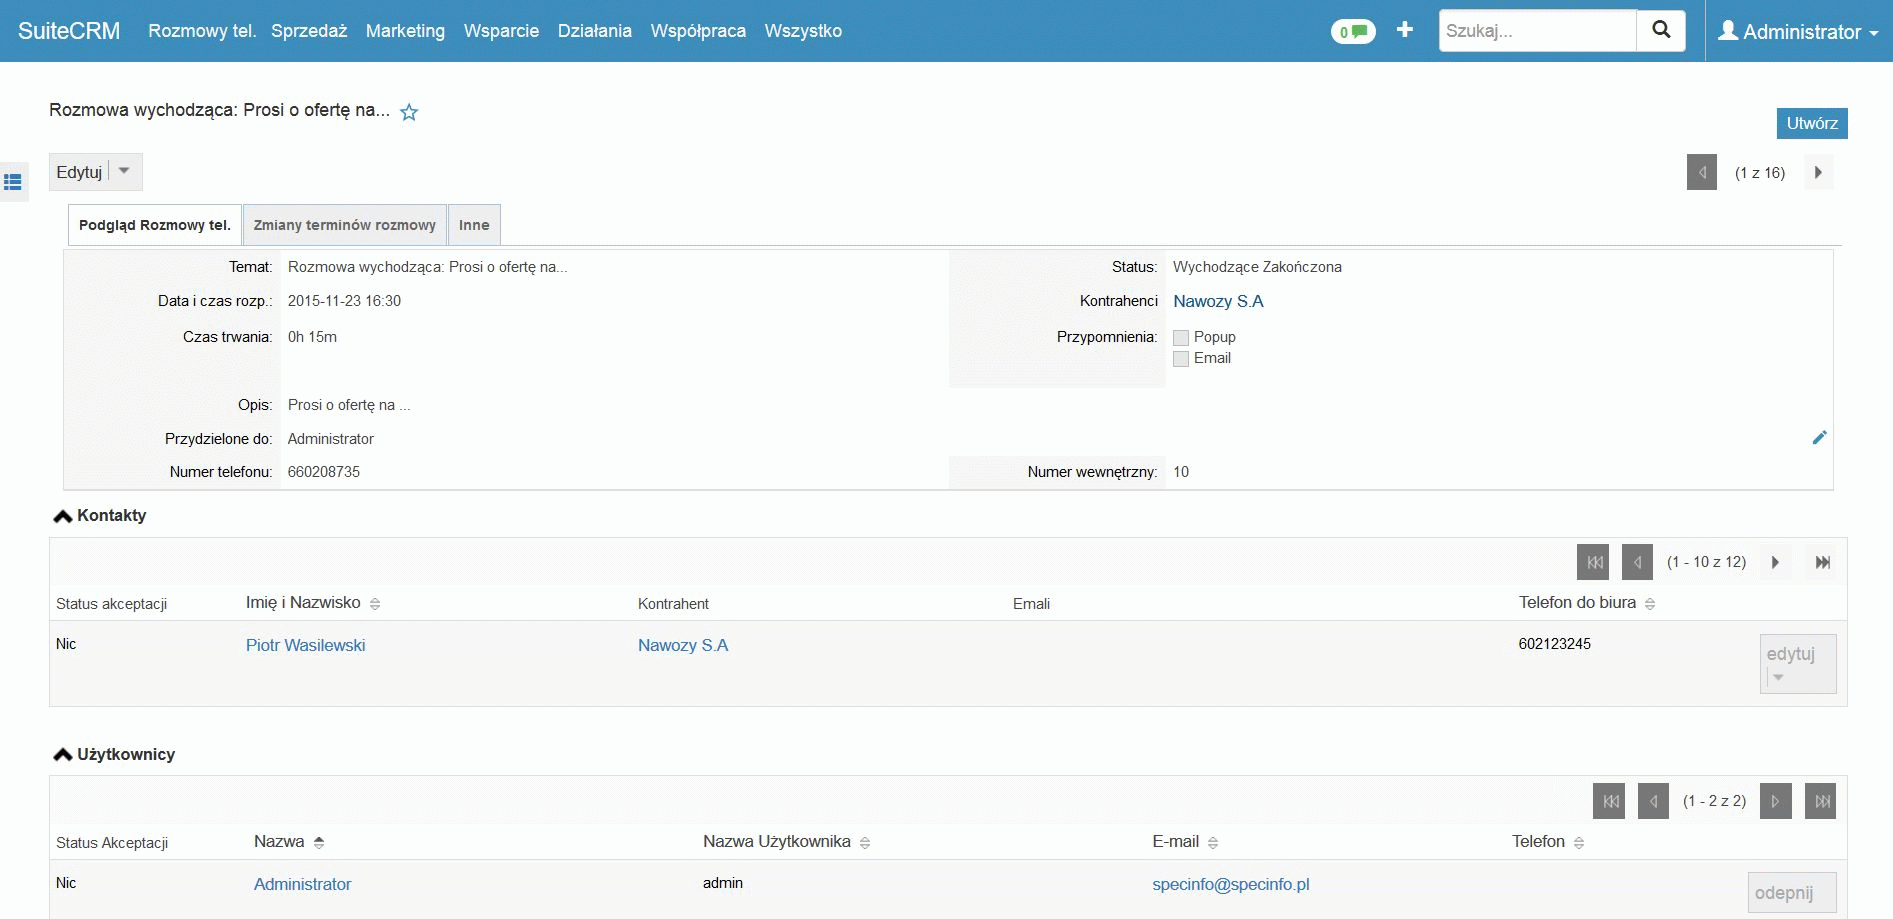Open the Współpraca menu
Image resolution: width=1893 pixels, height=919 pixels.
[x=698, y=31]
